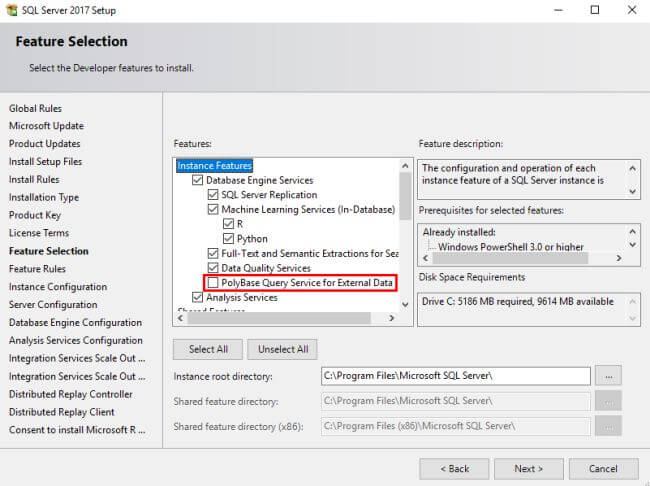Uncheck SQL Server Replication checkbox
The image size is (650, 486).
pos(213,195)
